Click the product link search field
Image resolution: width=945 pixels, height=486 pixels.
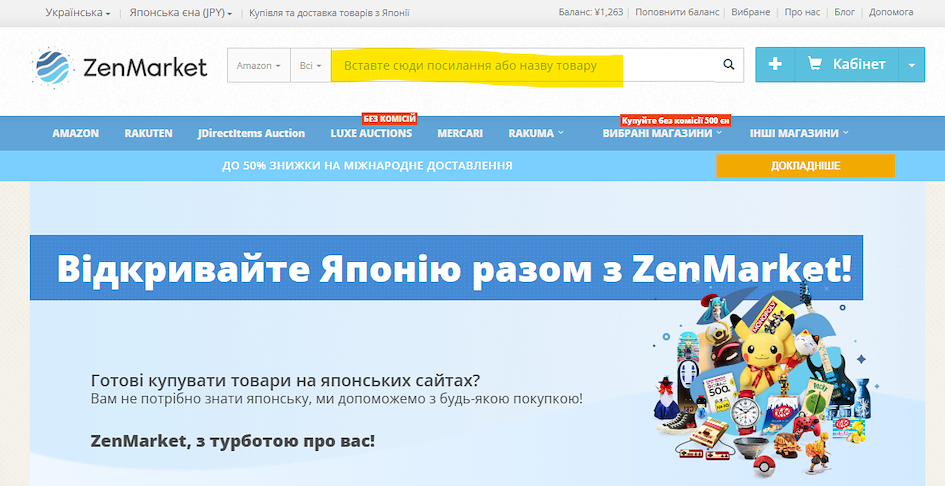point(523,65)
